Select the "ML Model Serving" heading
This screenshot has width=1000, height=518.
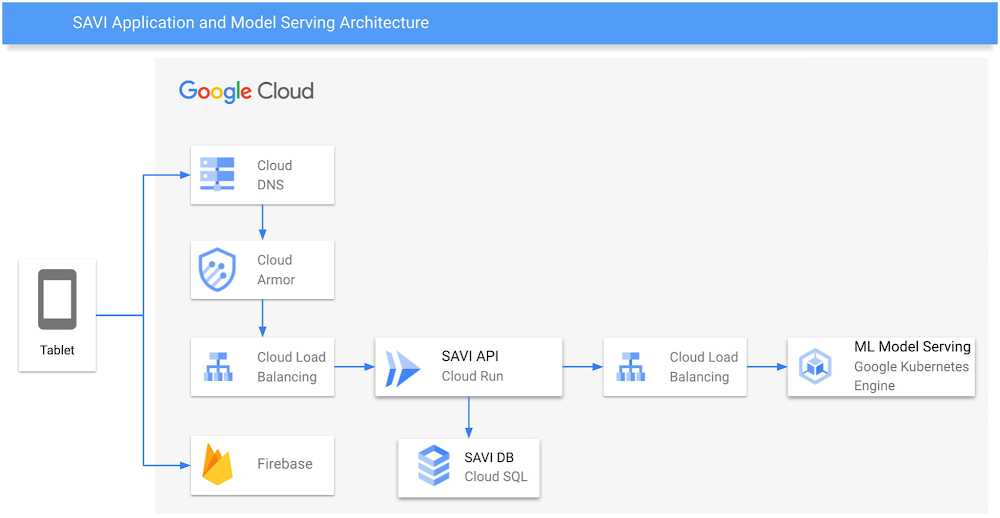coord(912,346)
